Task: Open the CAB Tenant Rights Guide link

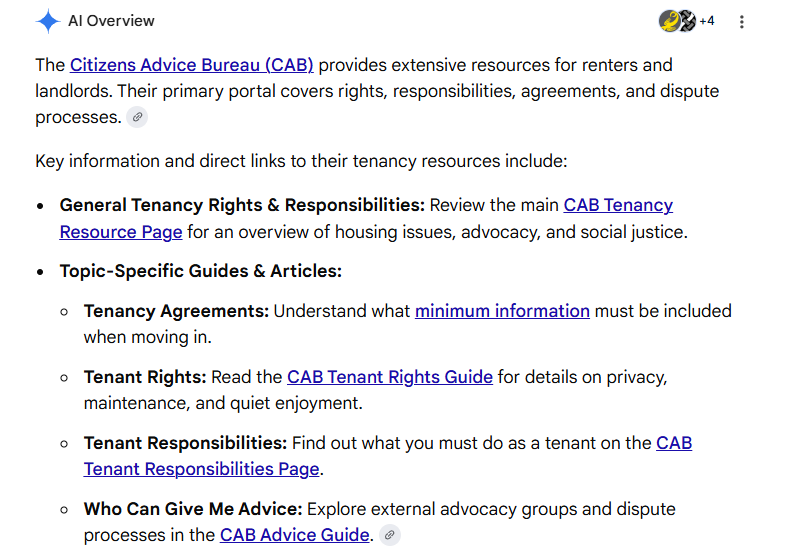Action: tap(389, 377)
